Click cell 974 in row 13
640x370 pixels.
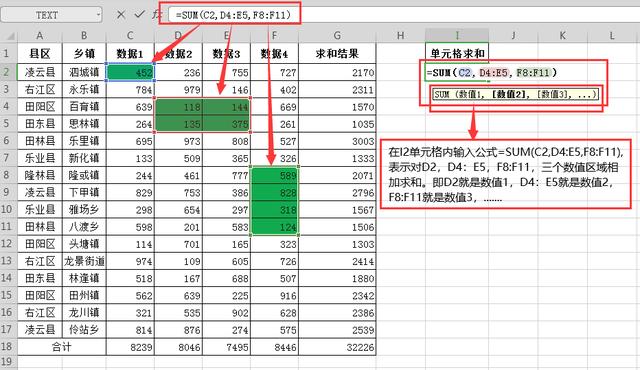point(130,261)
